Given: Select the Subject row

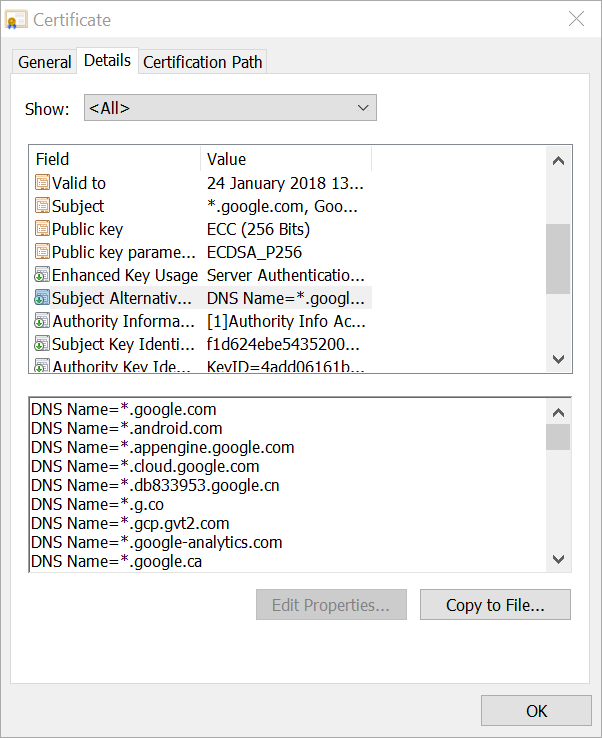Looking at the screenshot, I should [x=201, y=206].
